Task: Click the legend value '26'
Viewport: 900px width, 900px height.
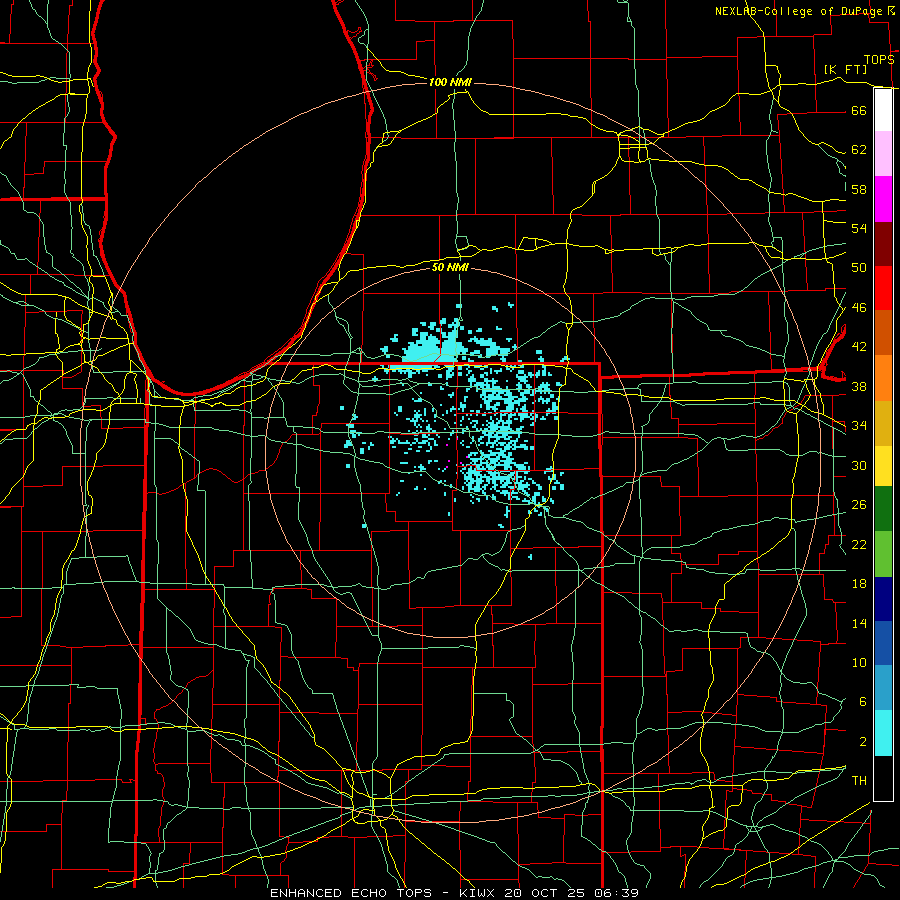Action: click(x=859, y=505)
